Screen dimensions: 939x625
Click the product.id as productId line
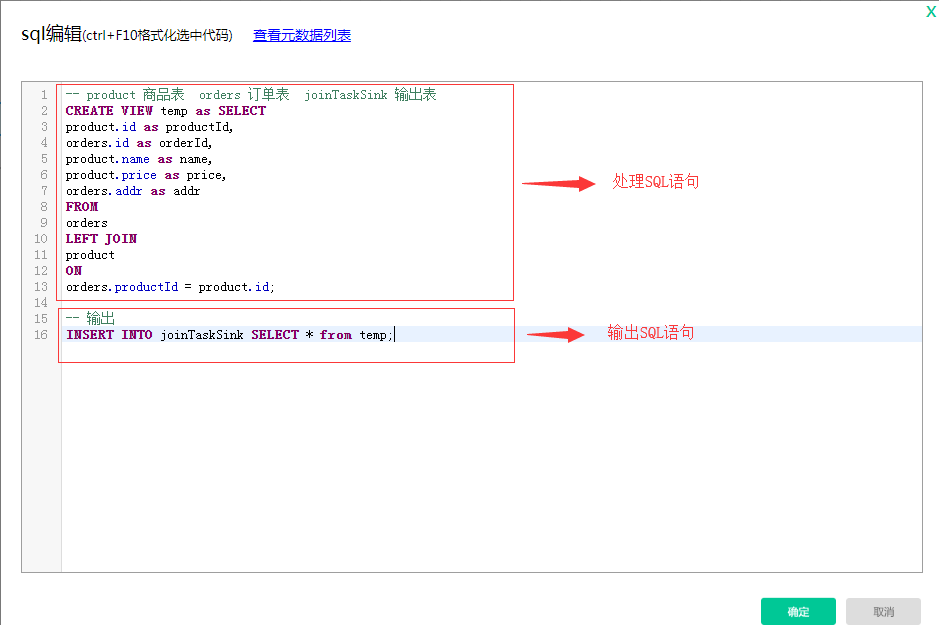tap(149, 127)
